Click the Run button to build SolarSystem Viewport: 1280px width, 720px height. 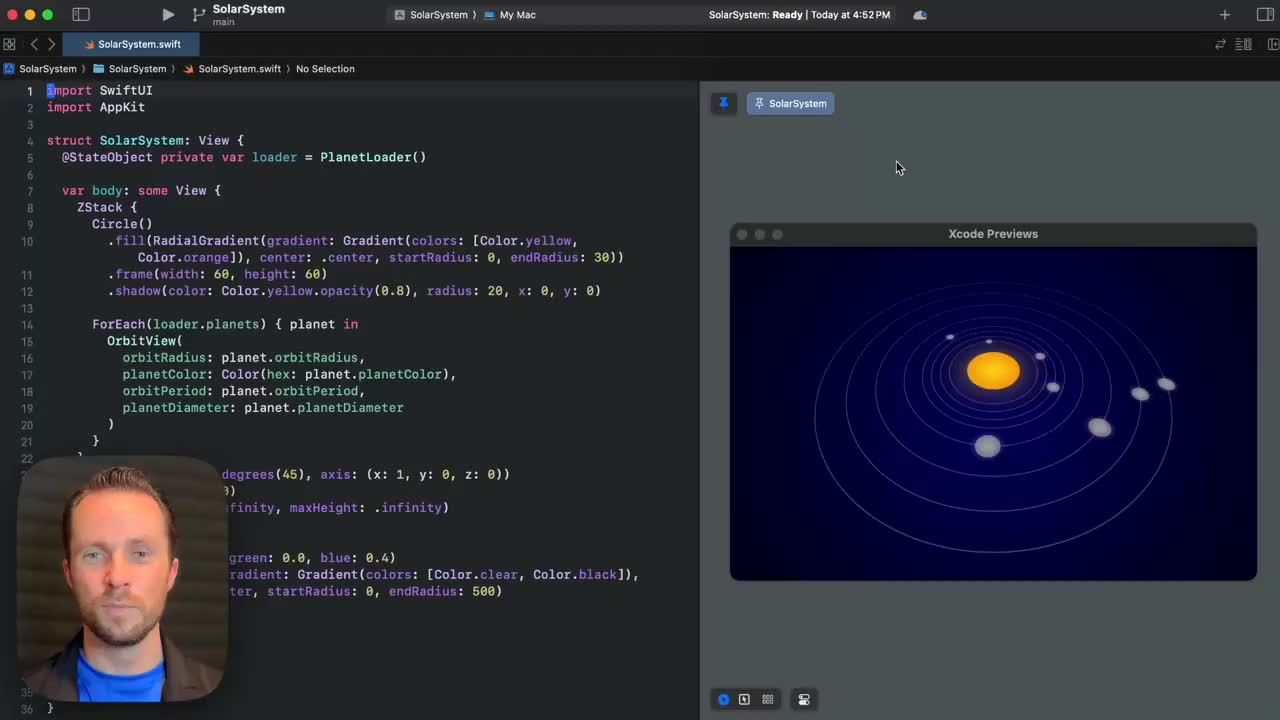click(x=167, y=14)
